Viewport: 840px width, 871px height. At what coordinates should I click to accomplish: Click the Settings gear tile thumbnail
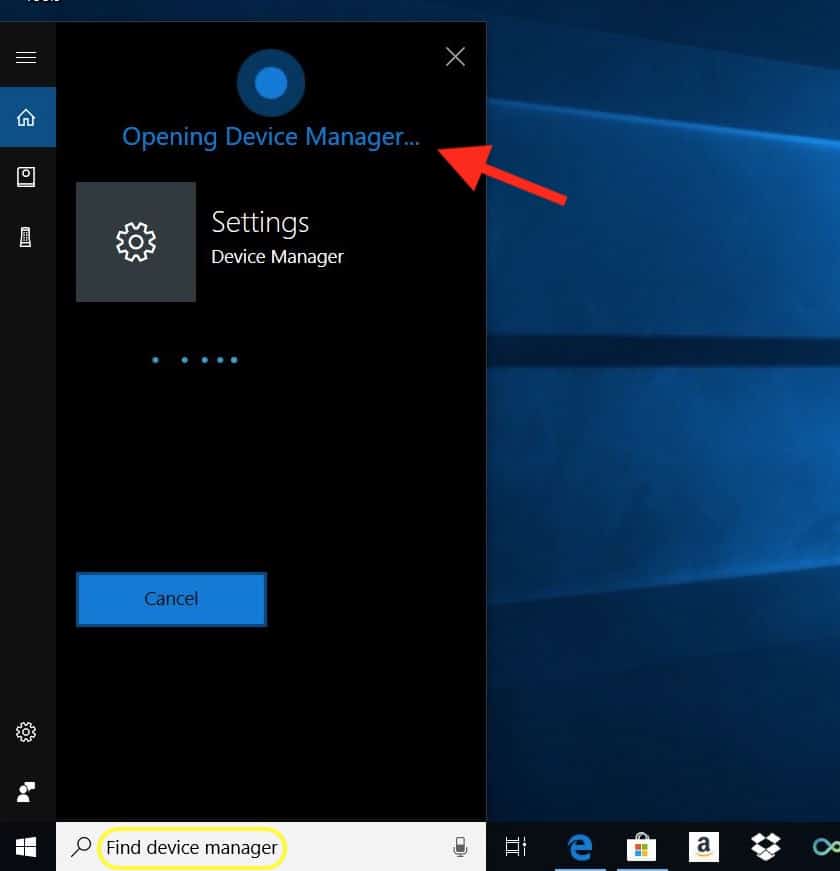[x=136, y=241]
